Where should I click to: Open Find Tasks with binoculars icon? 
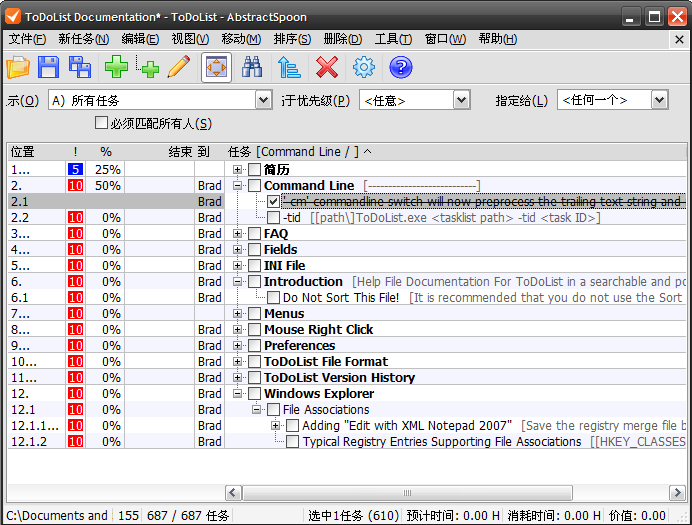252,68
